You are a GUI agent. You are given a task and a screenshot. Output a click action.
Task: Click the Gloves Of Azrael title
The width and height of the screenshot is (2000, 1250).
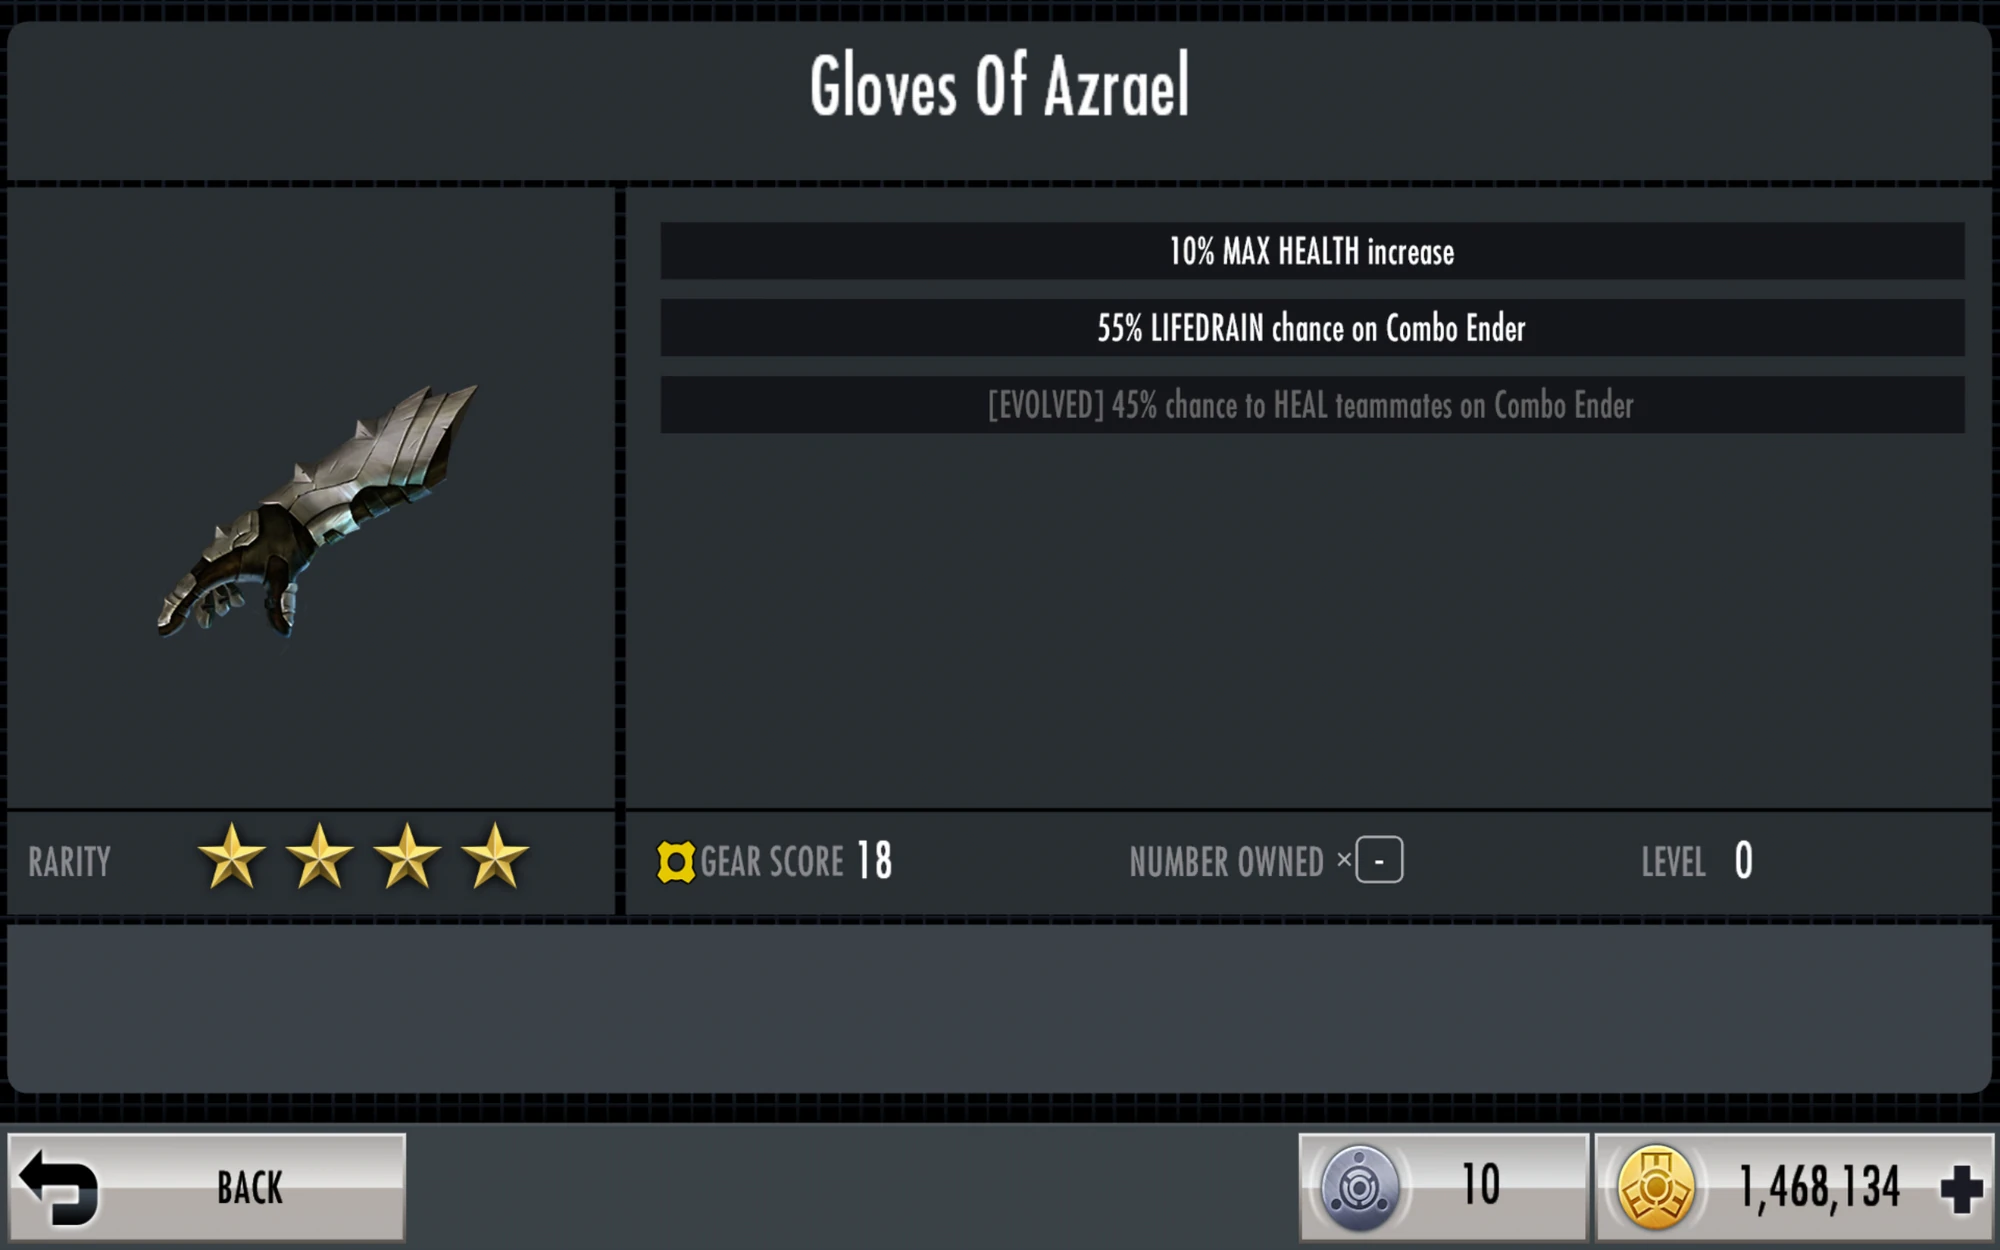1000,86
